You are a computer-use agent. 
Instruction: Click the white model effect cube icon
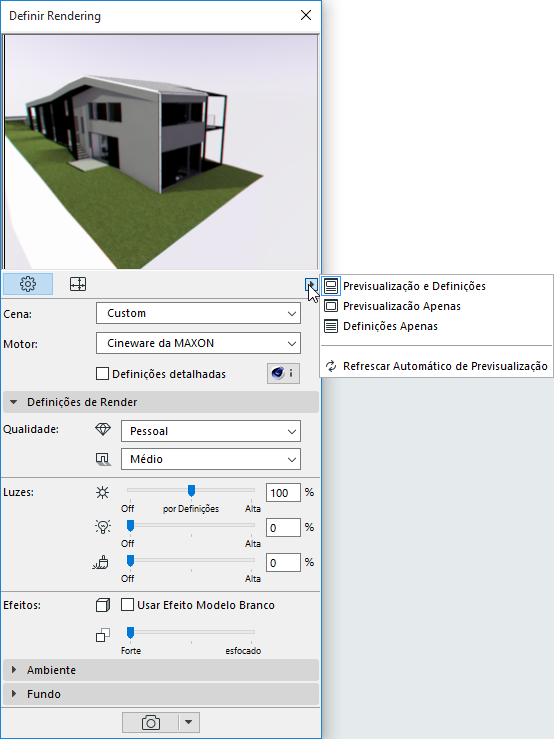[x=103, y=605]
